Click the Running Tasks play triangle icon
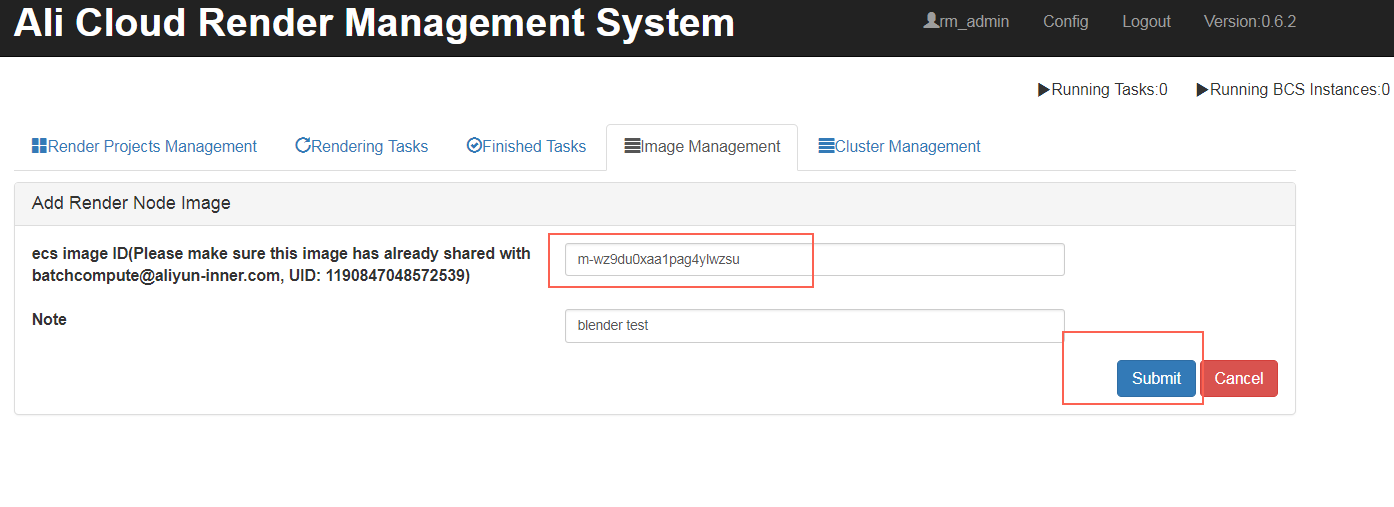The height and width of the screenshot is (507, 1394). (1044, 90)
